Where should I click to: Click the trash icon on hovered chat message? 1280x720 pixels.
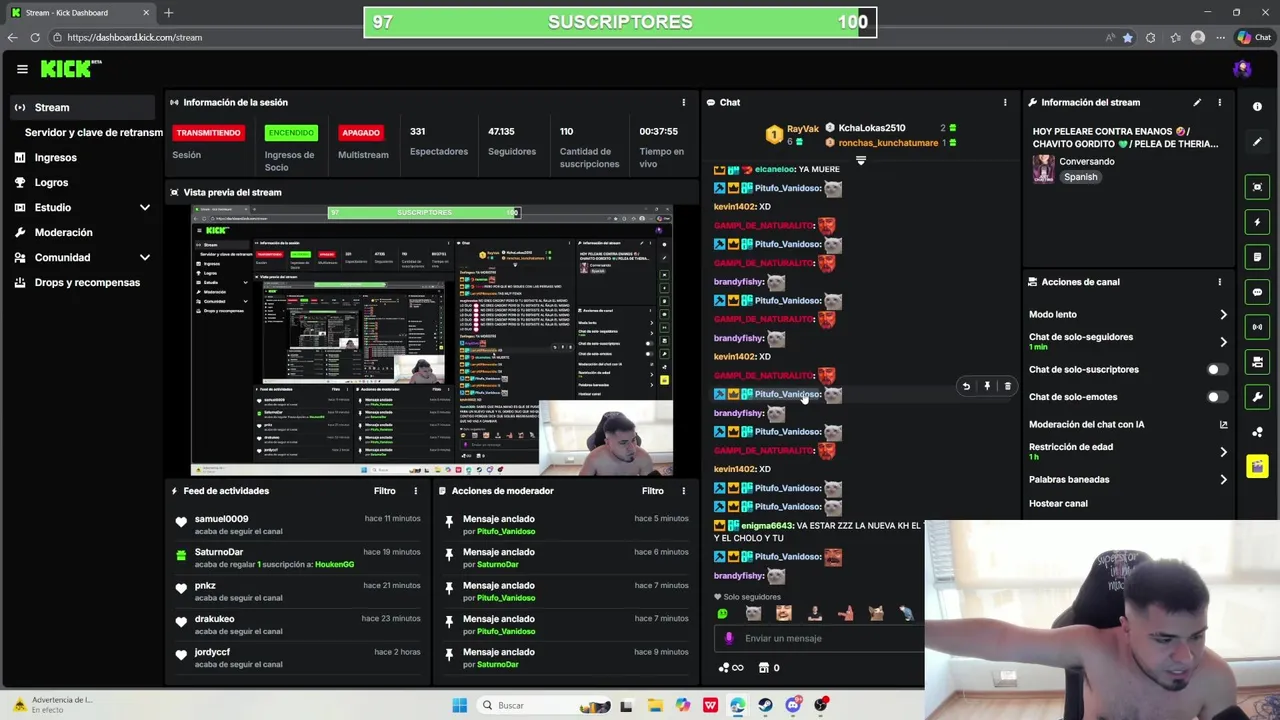tap(1007, 386)
